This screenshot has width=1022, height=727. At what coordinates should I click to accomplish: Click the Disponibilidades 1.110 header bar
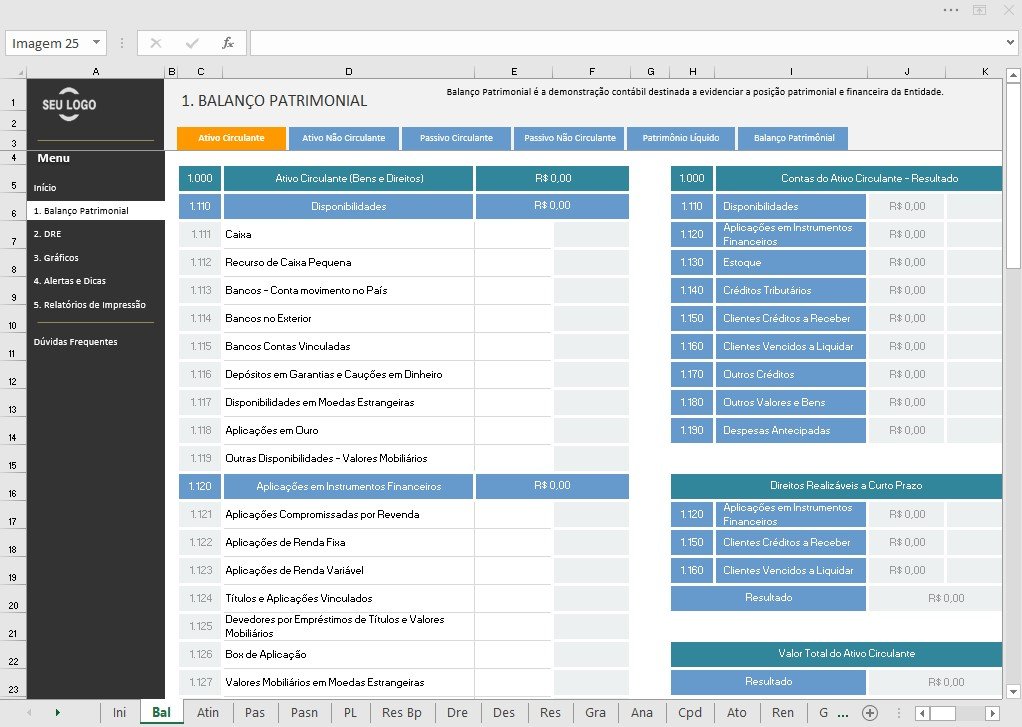tap(349, 207)
